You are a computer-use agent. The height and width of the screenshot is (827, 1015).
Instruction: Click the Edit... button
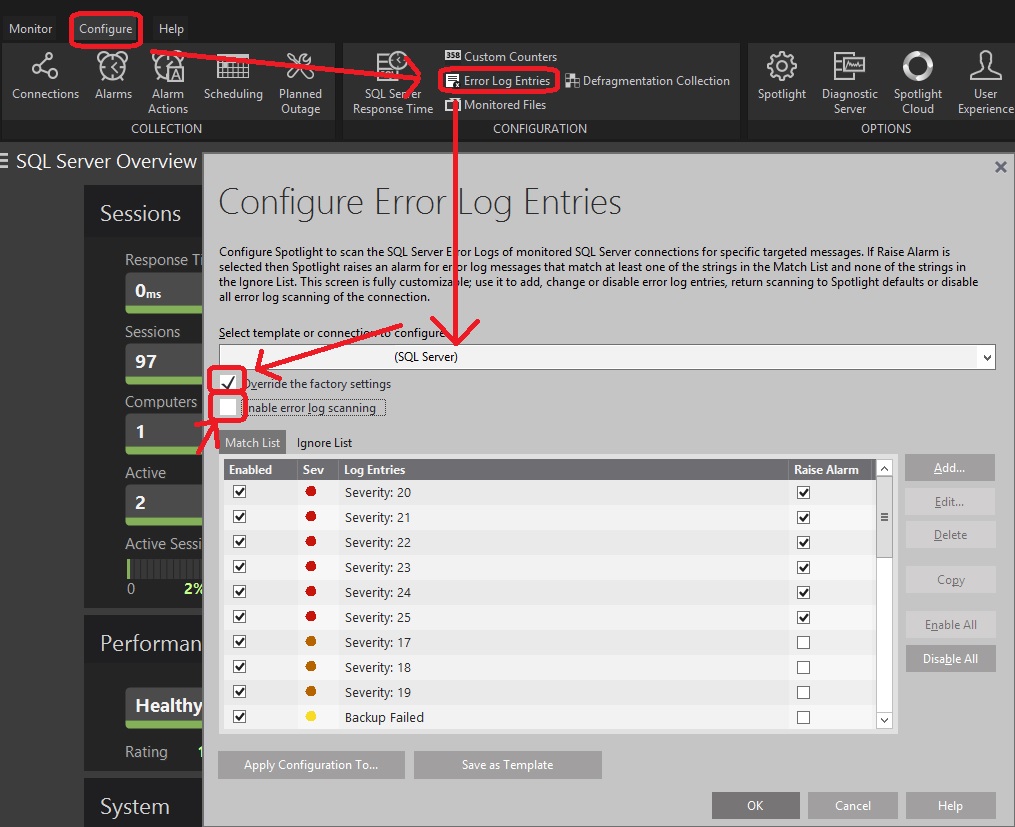click(950, 502)
